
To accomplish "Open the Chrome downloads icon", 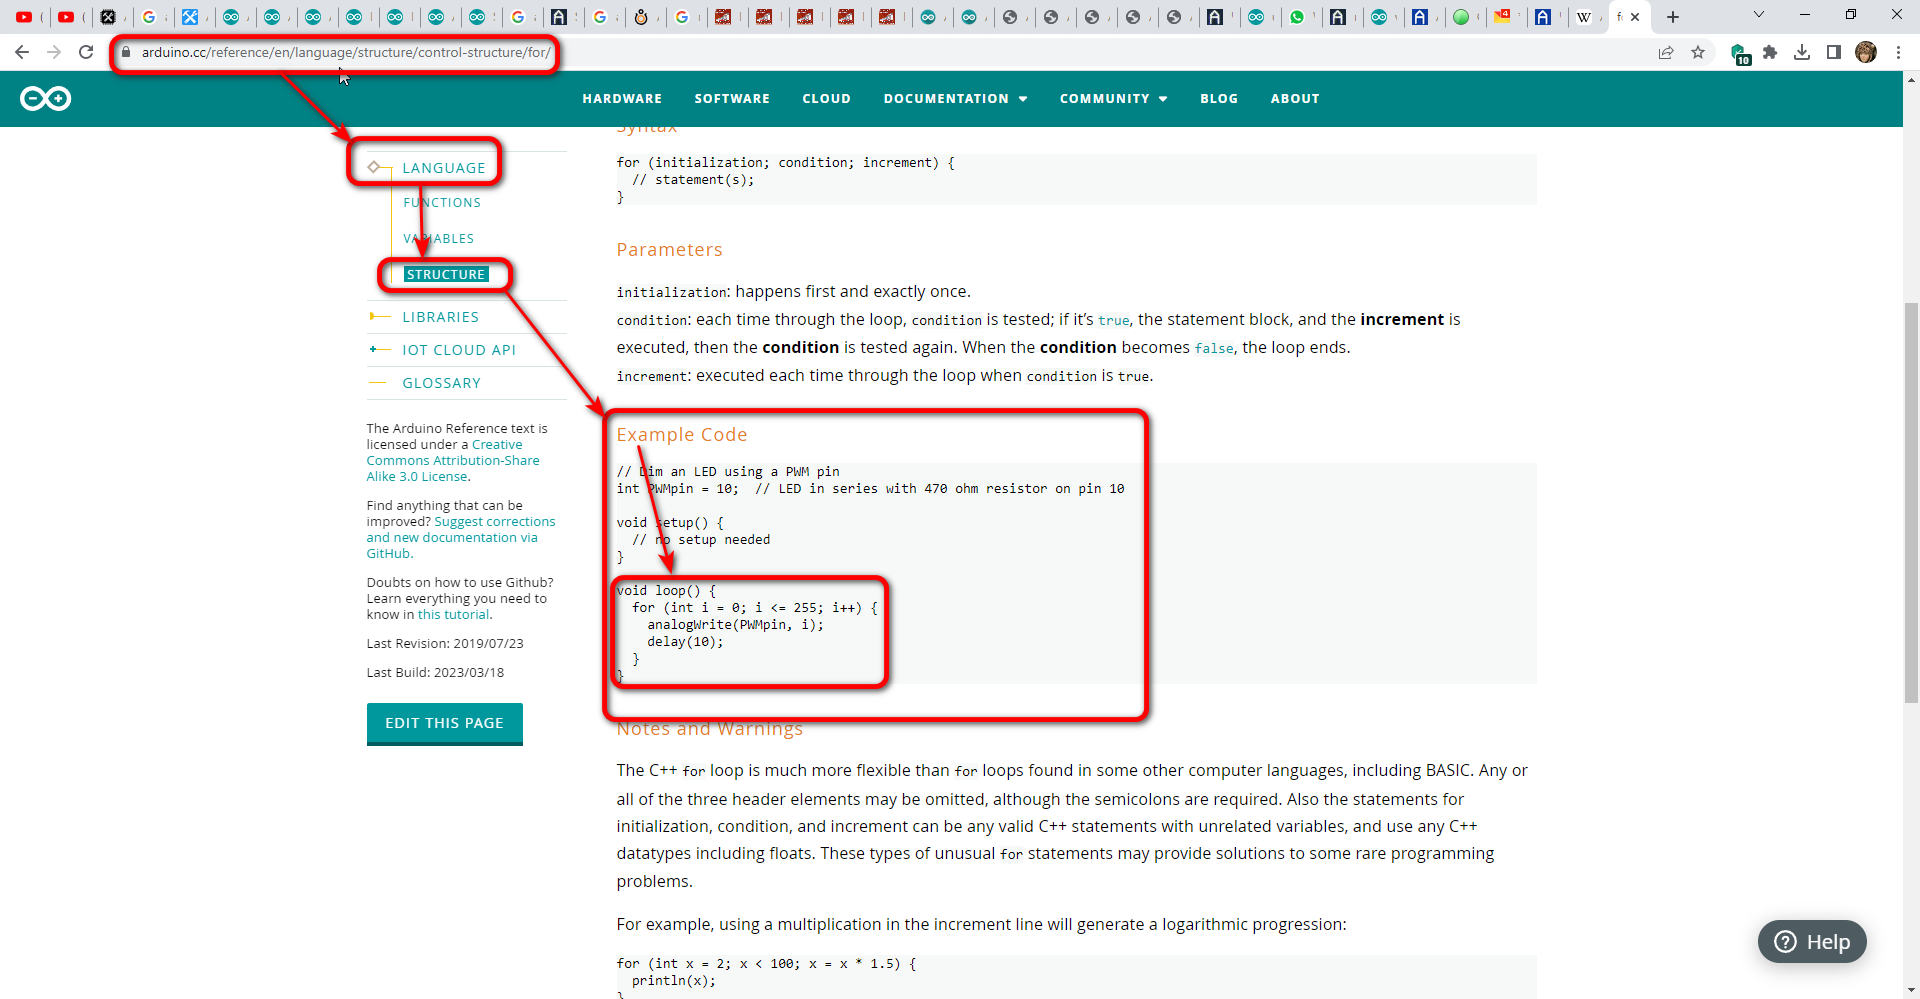I will [1802, 52].
